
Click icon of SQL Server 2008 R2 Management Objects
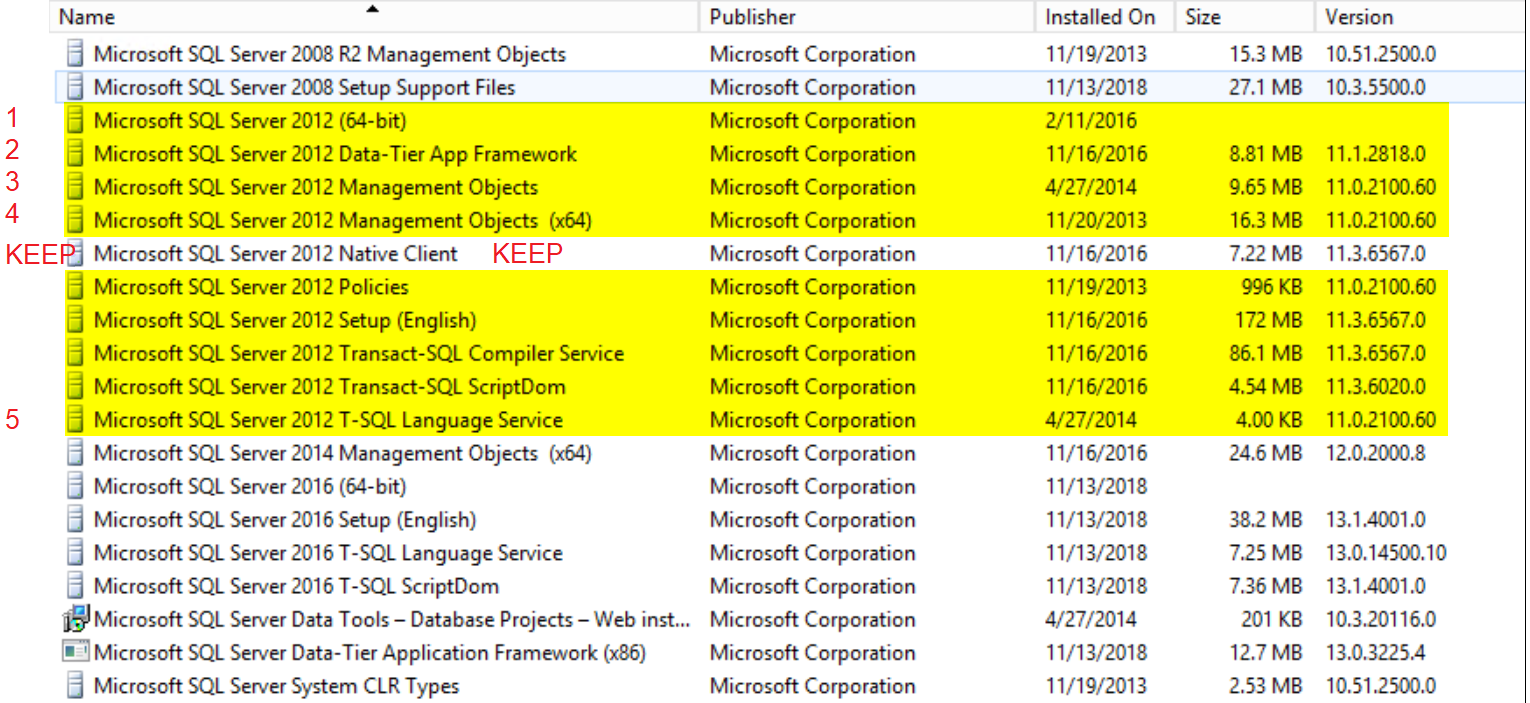pyautogui.click(x=74, y=54)
